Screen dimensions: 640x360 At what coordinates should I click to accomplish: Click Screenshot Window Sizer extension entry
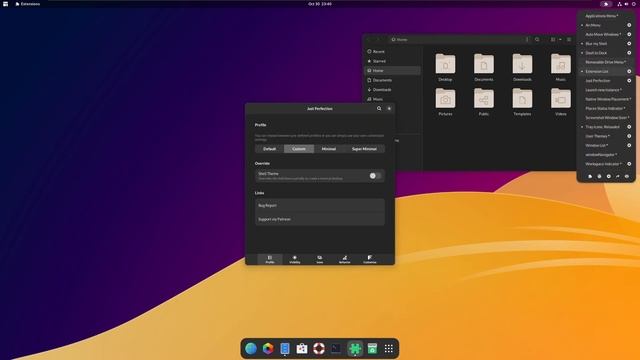pos(606,118)
